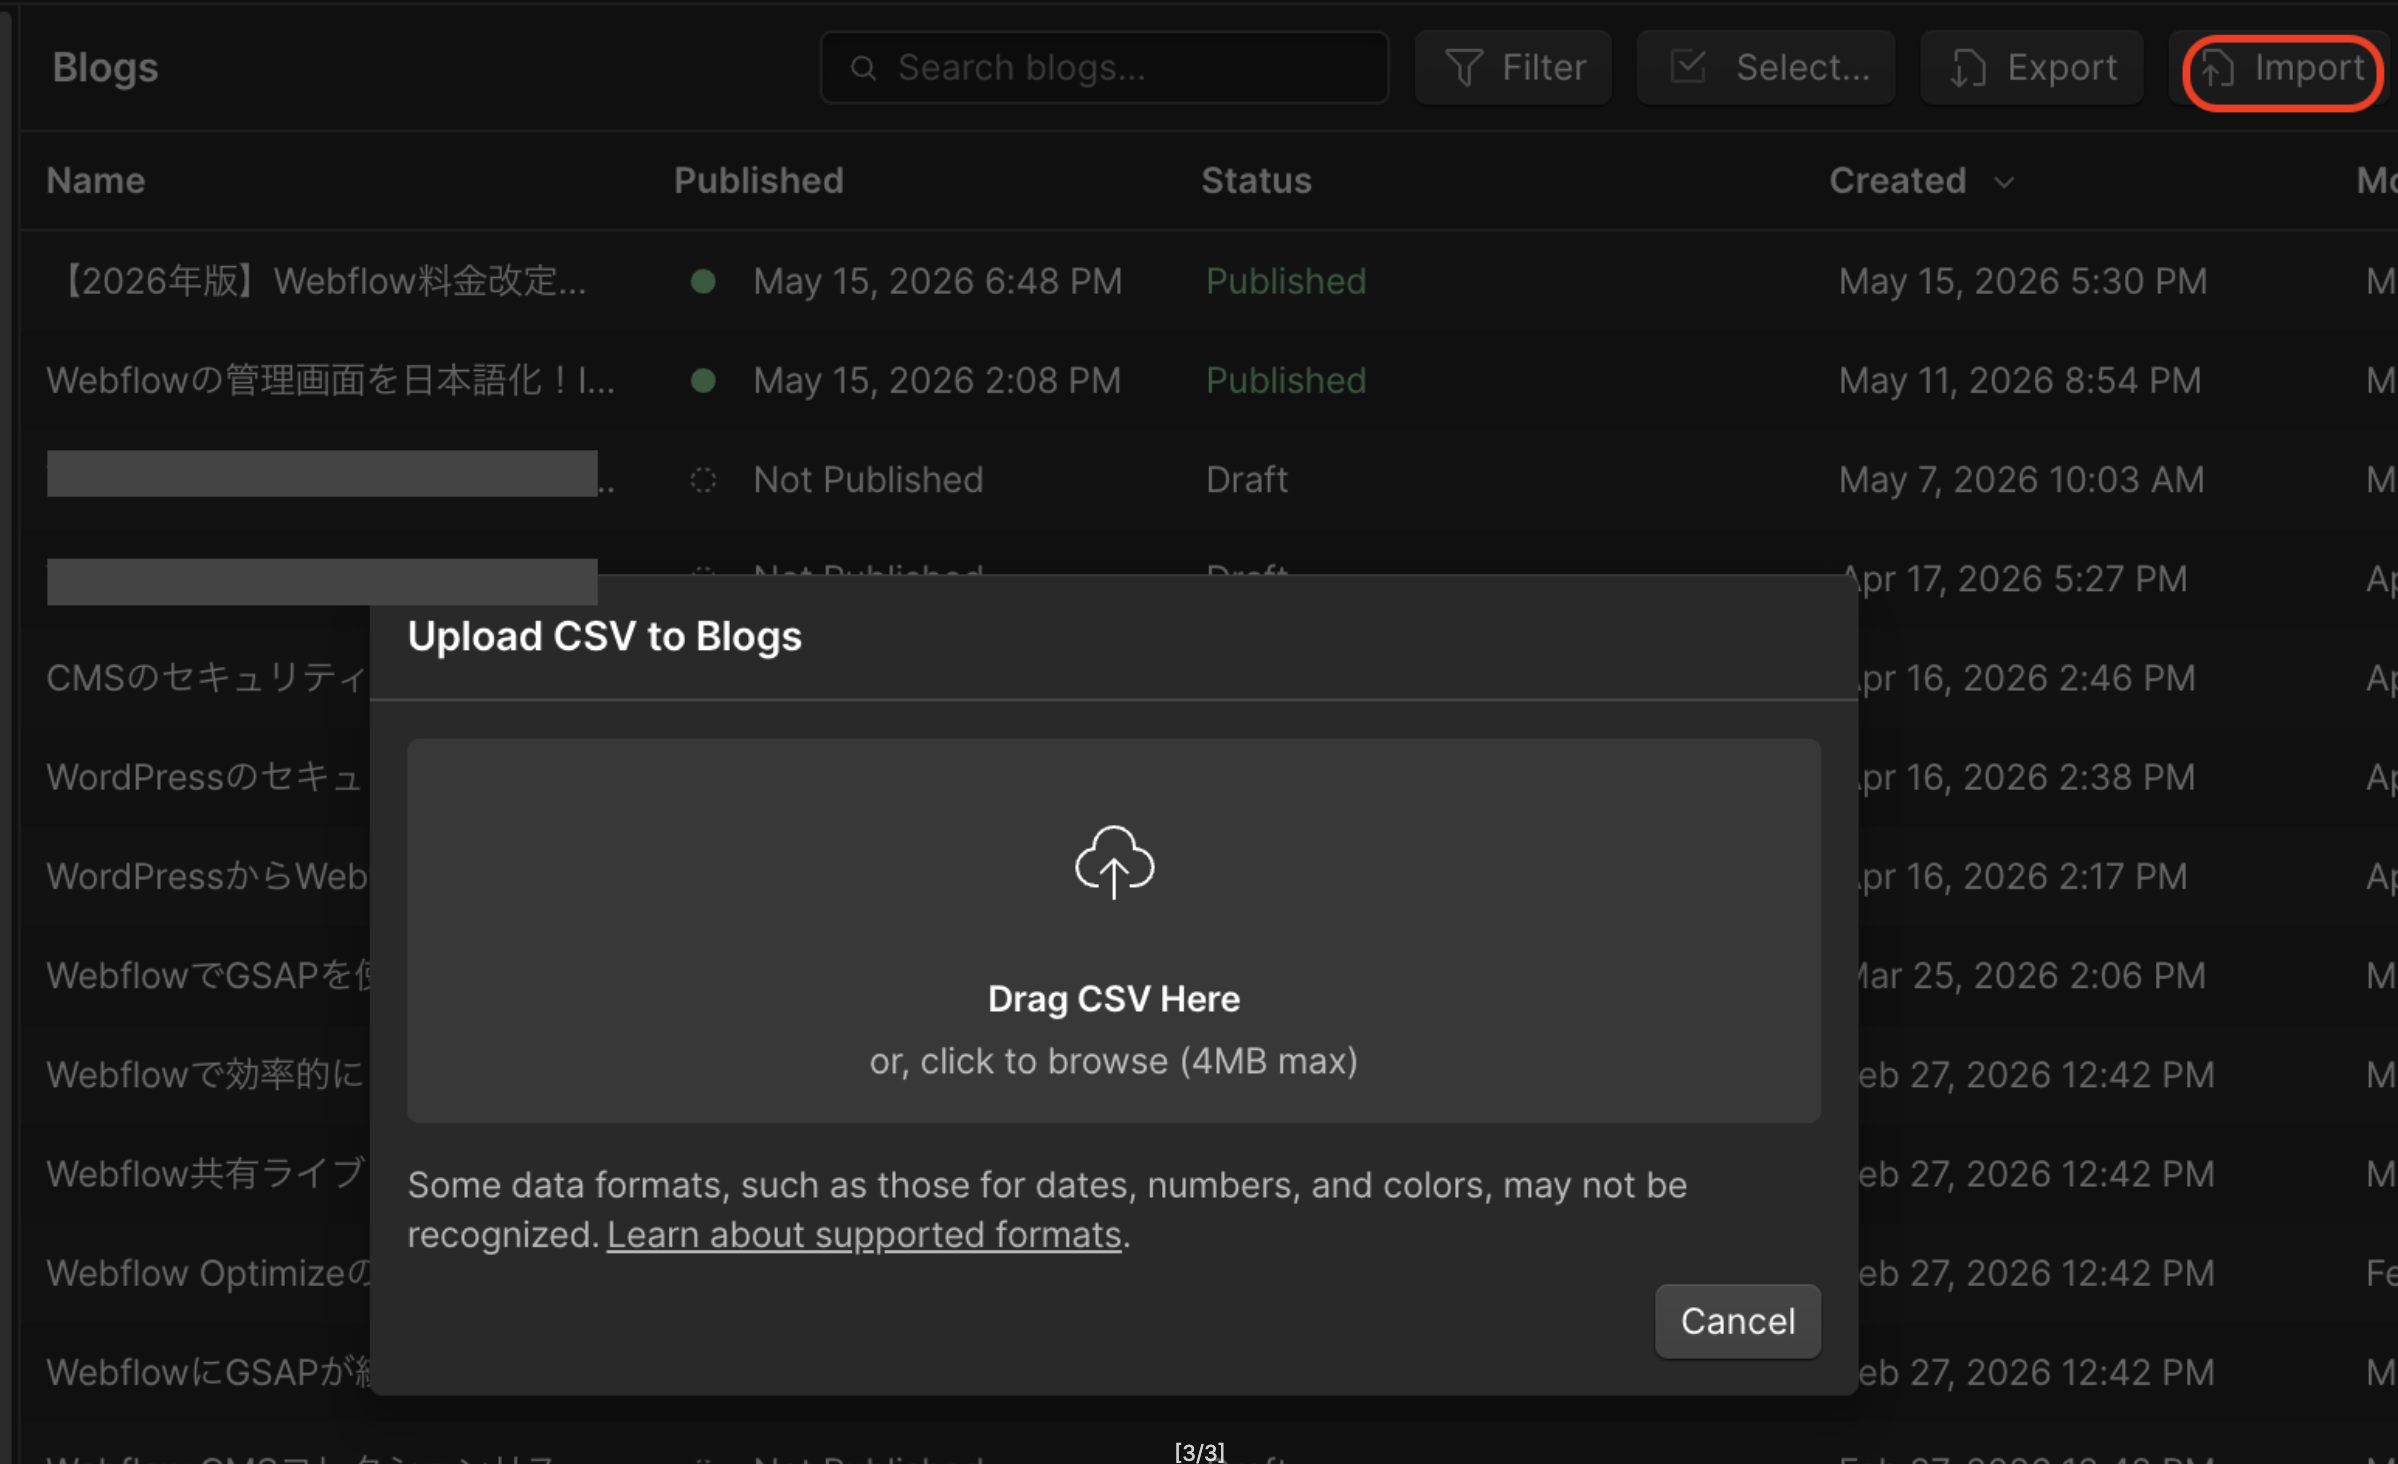Sort by the Published column header
This screenshot has width=2398, height=1464.
click(x=759, y=180)
